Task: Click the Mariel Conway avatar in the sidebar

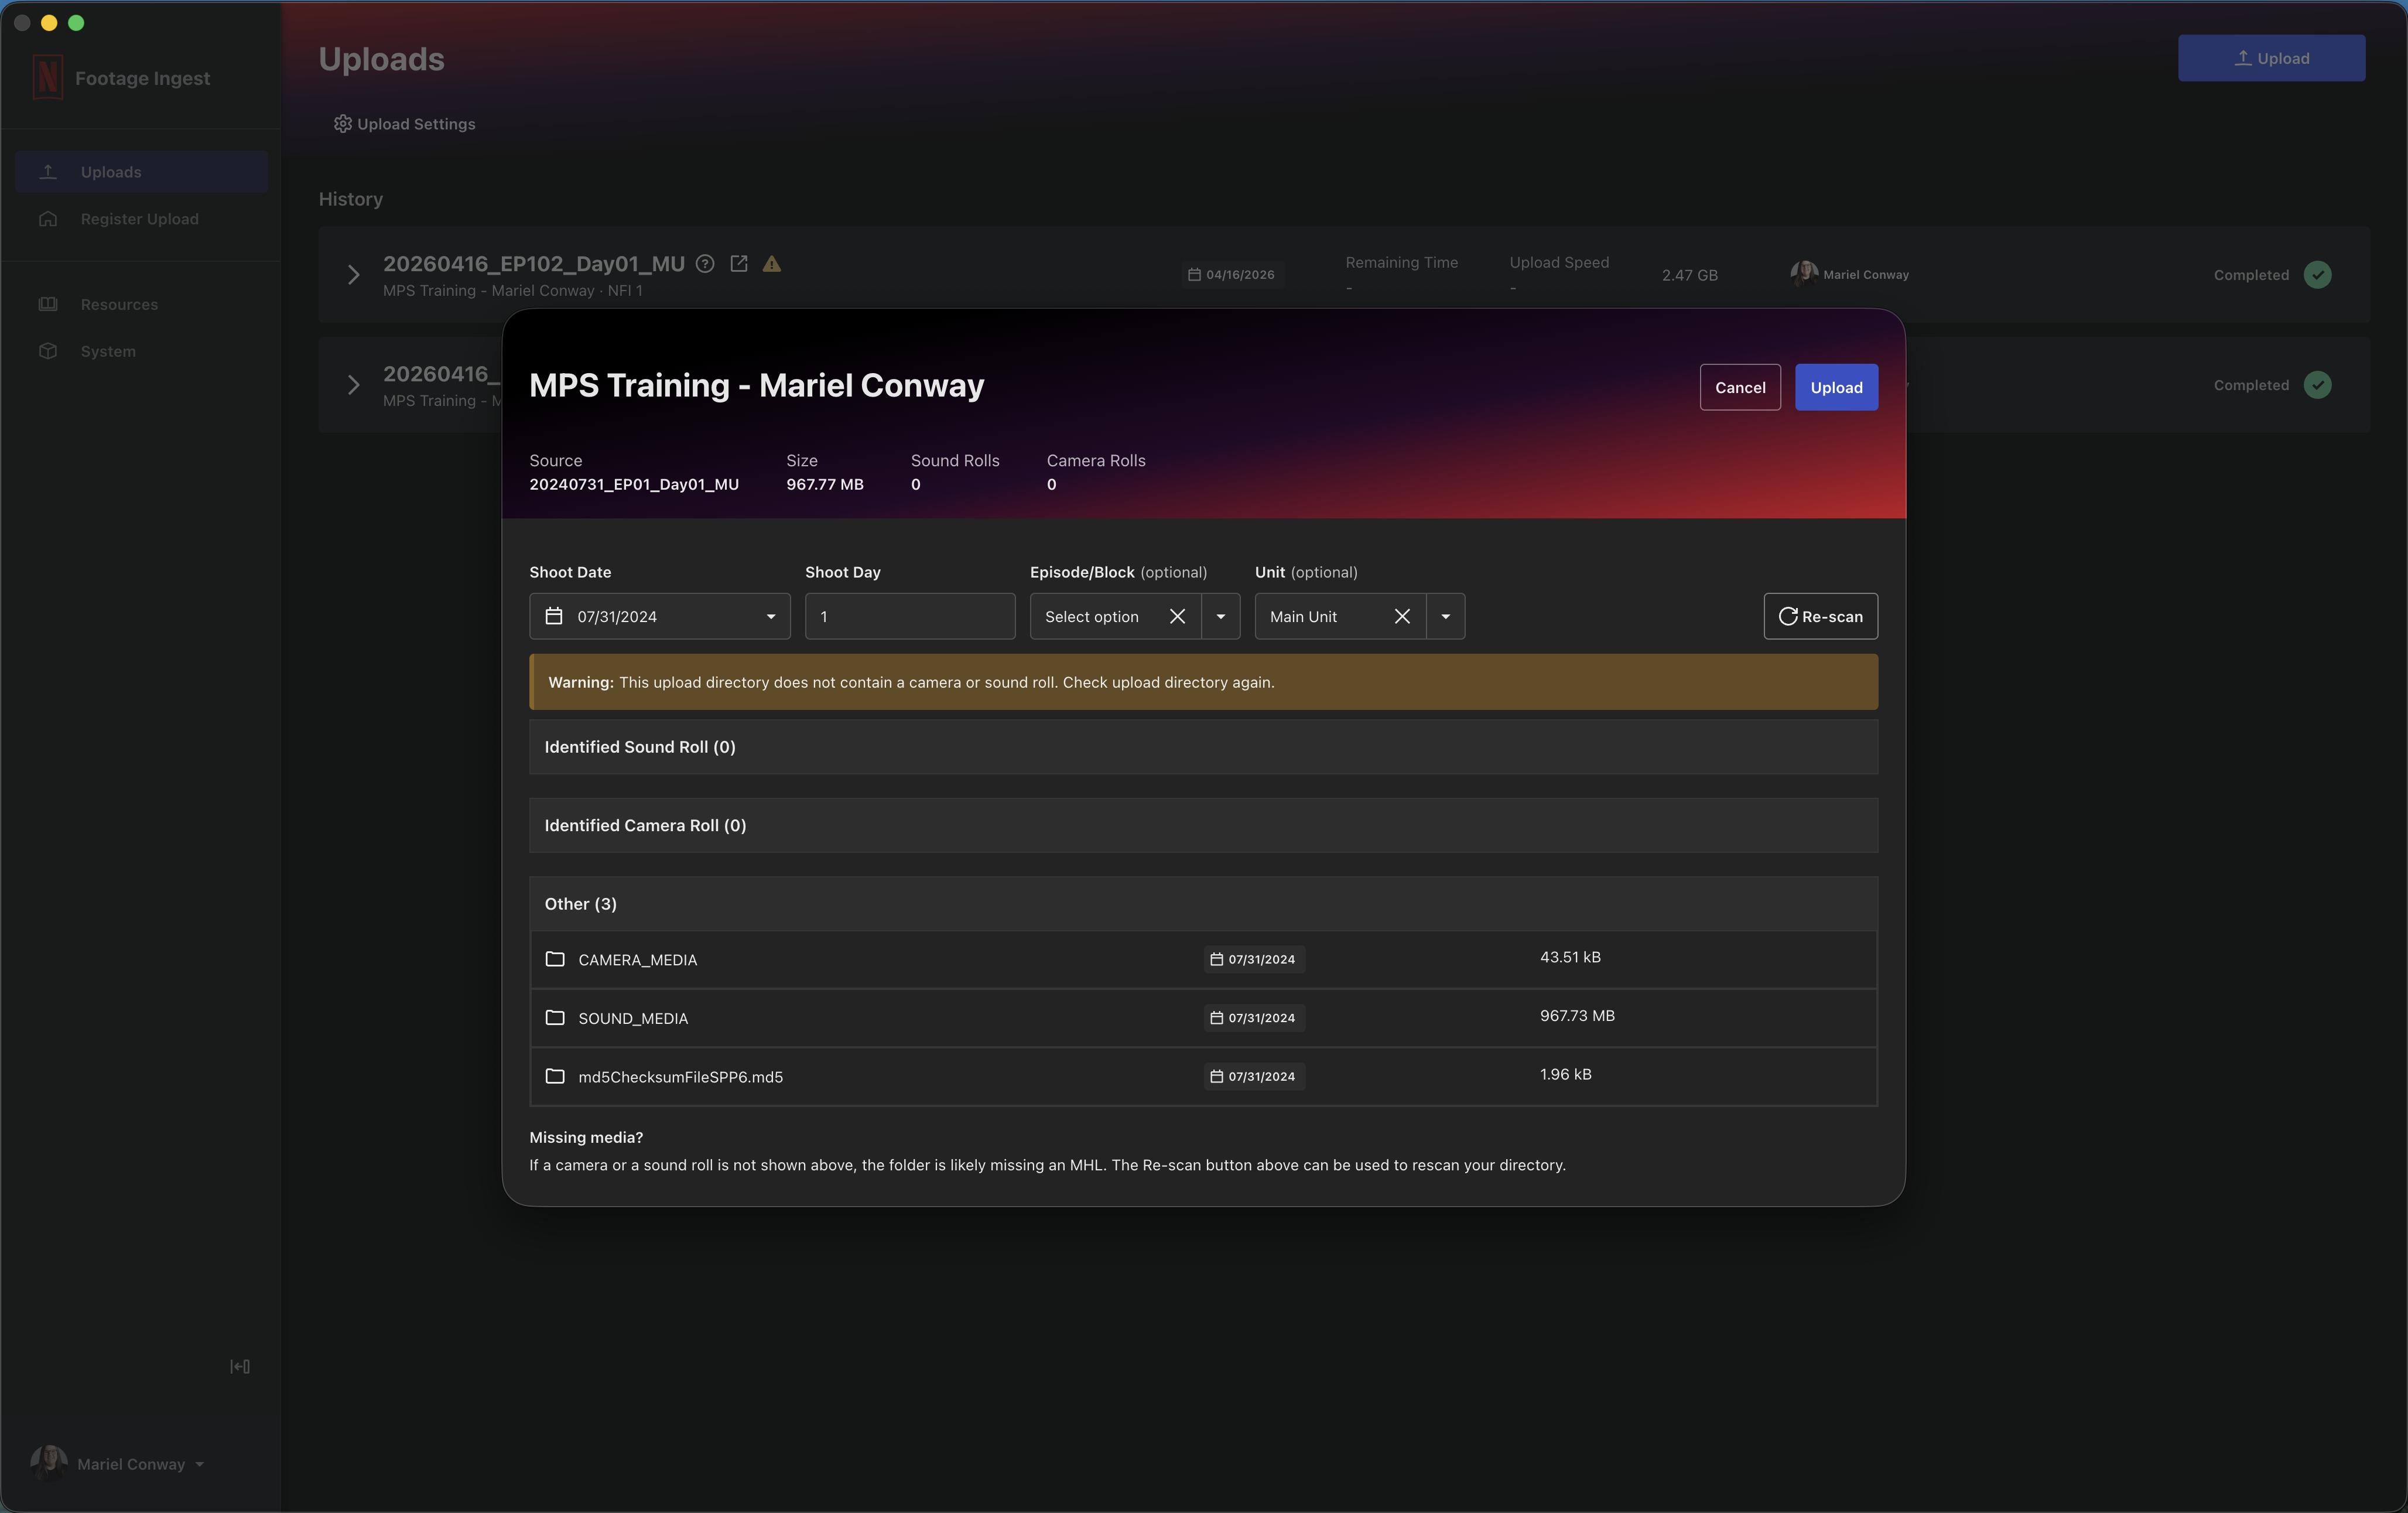Action: click(49, 1463)
